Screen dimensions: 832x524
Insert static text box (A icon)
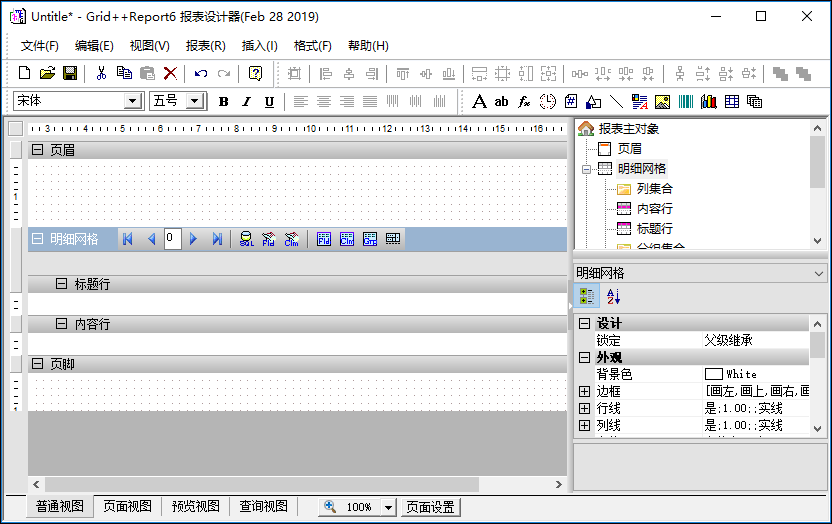coord(479,101)
